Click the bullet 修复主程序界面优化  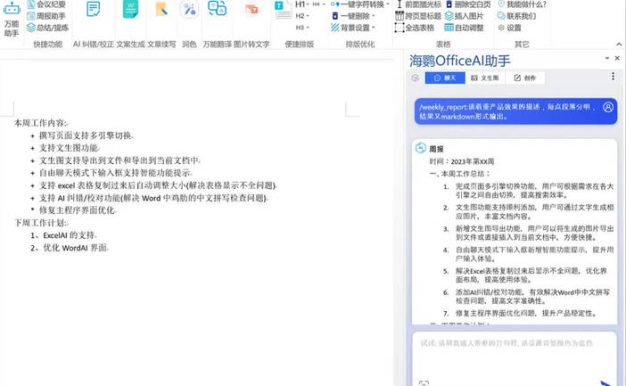point(77,210)
